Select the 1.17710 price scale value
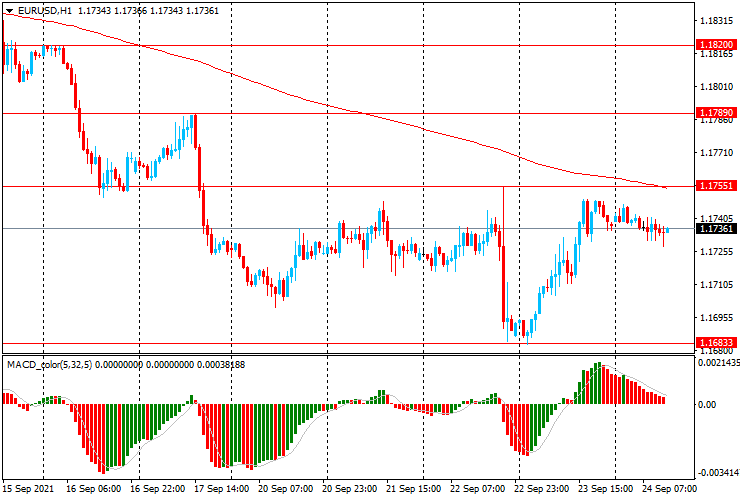Screen dimensions: 740x500 tap(716, 153)
